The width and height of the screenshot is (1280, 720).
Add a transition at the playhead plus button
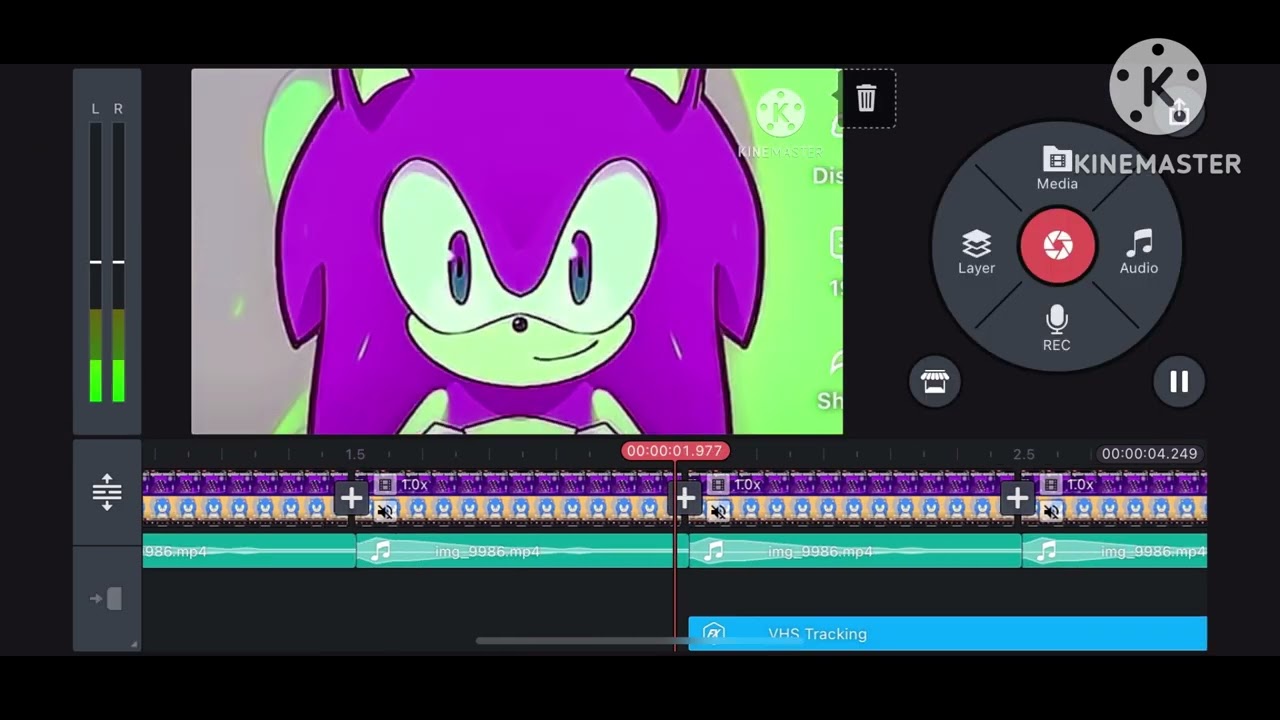(x=685, y=497)
